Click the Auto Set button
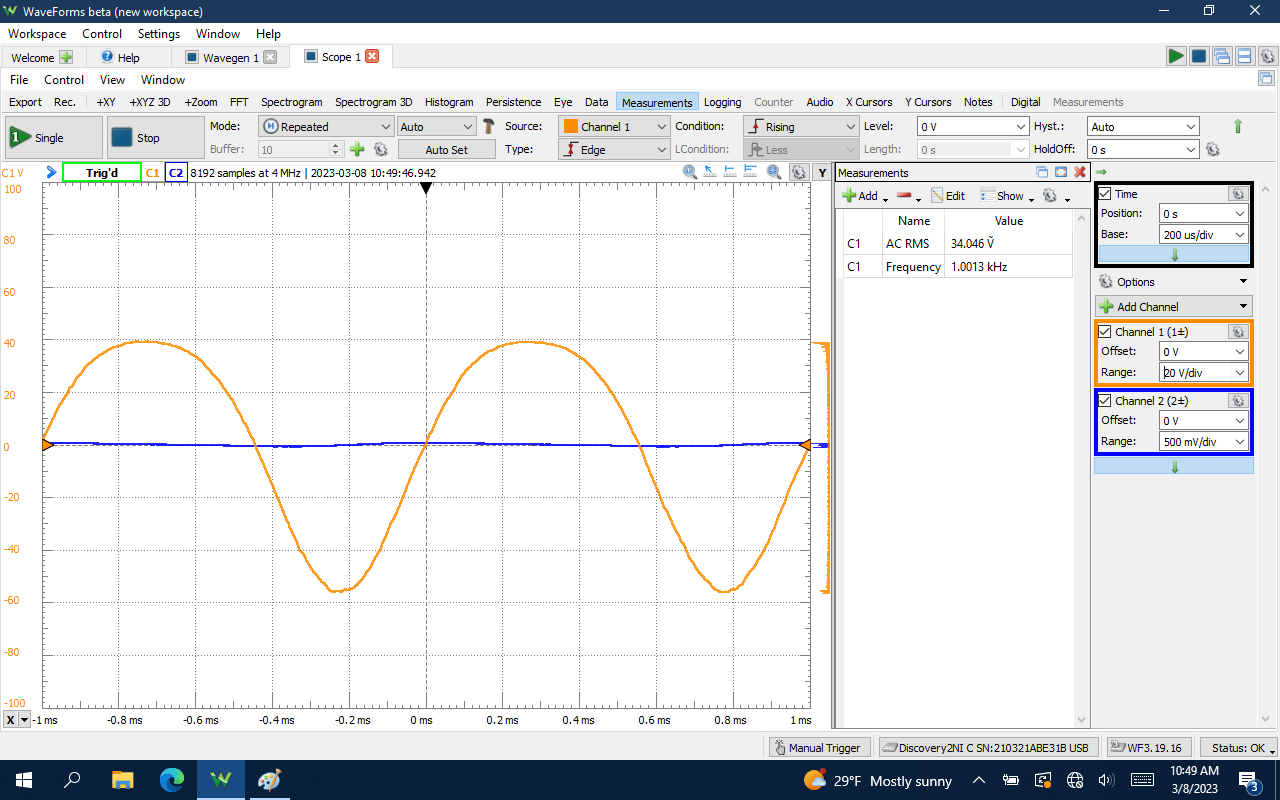Viewport: 1280px width, 800px height. pyautogui.click(x=446, y=149)
